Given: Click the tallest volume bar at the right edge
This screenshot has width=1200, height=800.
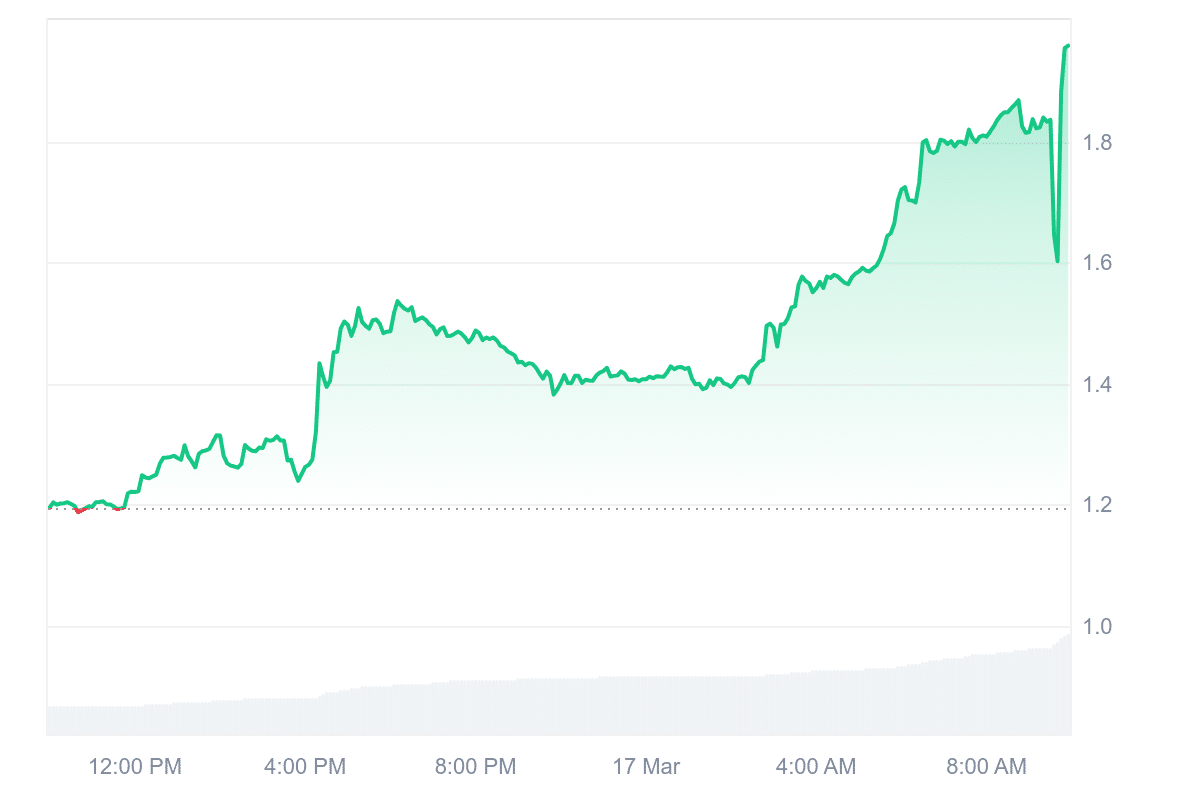Looking at the screenshot, I should click(x=1068, y=685).
